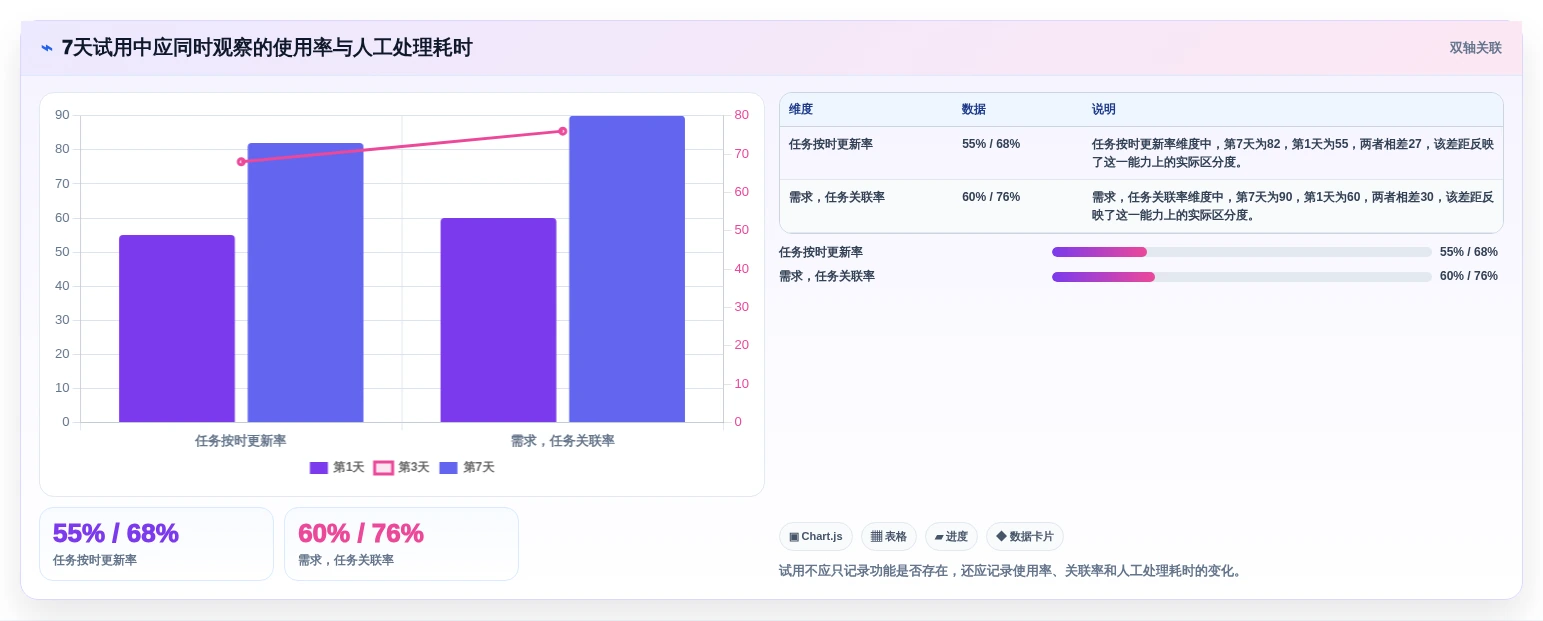Click the blue 第7天 legend swatch
This screenshot has width=1543, height=621.
[x=448, y=468]
